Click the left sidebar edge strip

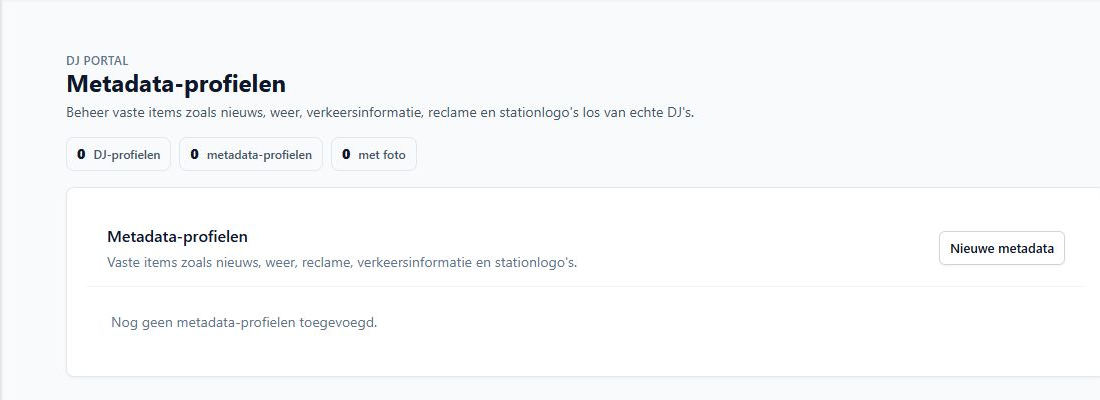[x=1, y=200]
